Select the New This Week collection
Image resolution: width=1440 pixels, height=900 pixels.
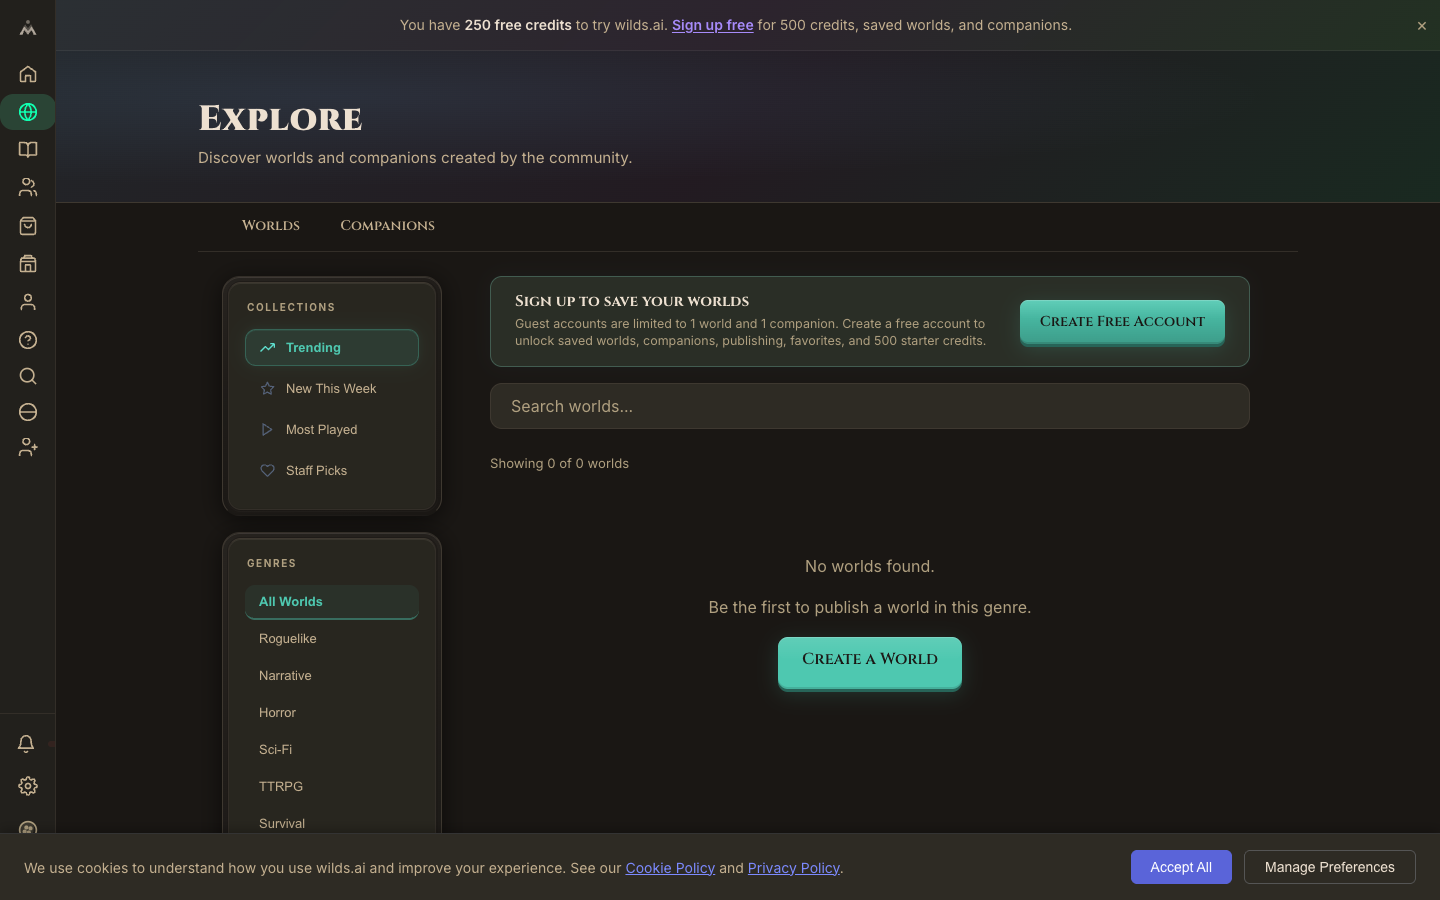click(332, 389)
